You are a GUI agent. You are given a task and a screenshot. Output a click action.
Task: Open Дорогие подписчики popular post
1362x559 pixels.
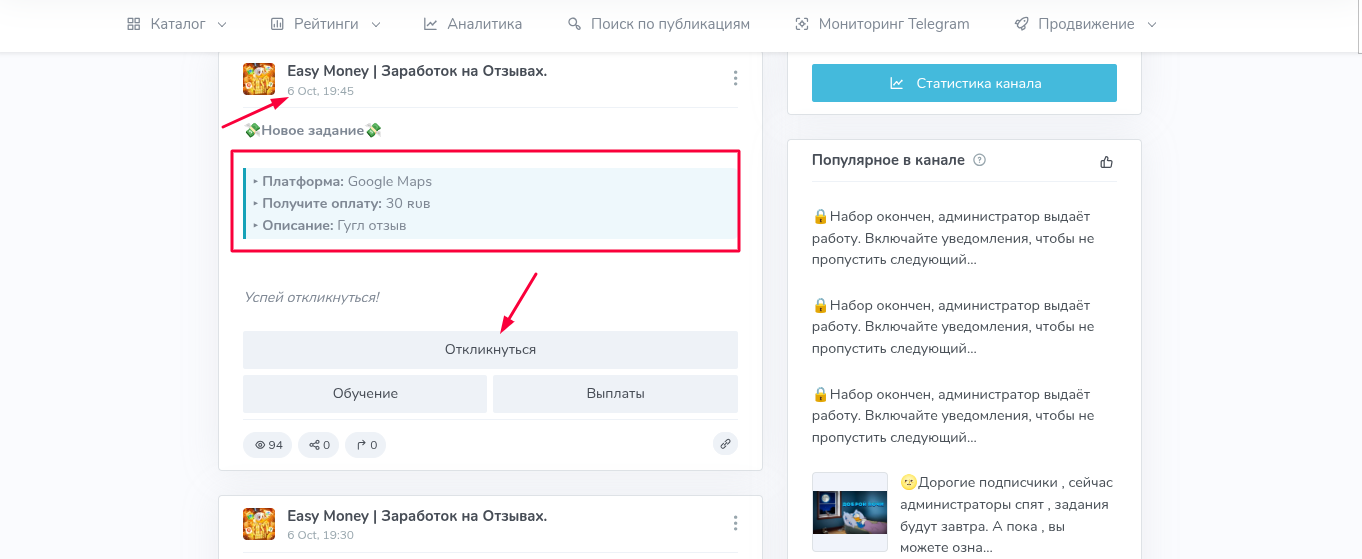click(1006, 515)
